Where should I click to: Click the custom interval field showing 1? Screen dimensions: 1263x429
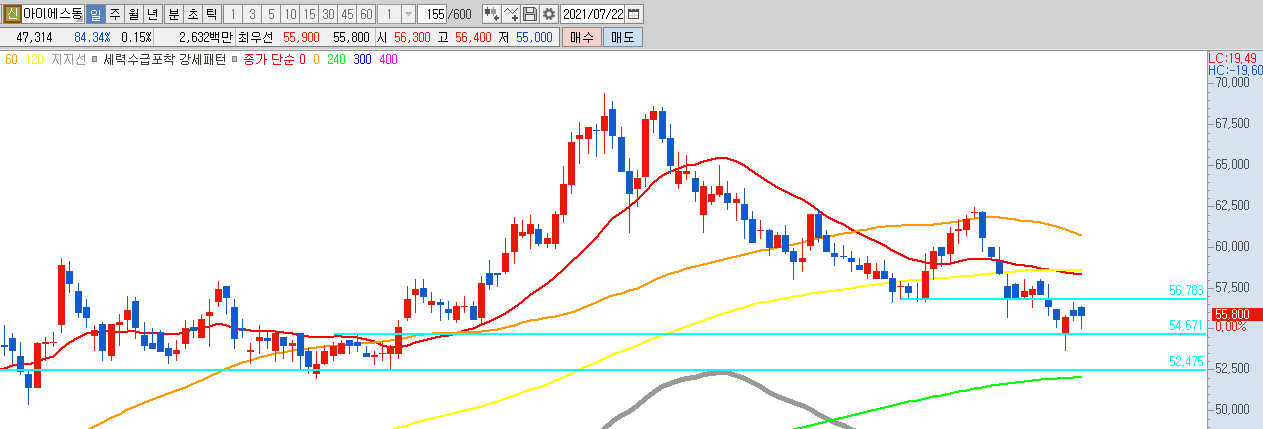[x=389, y=14]
